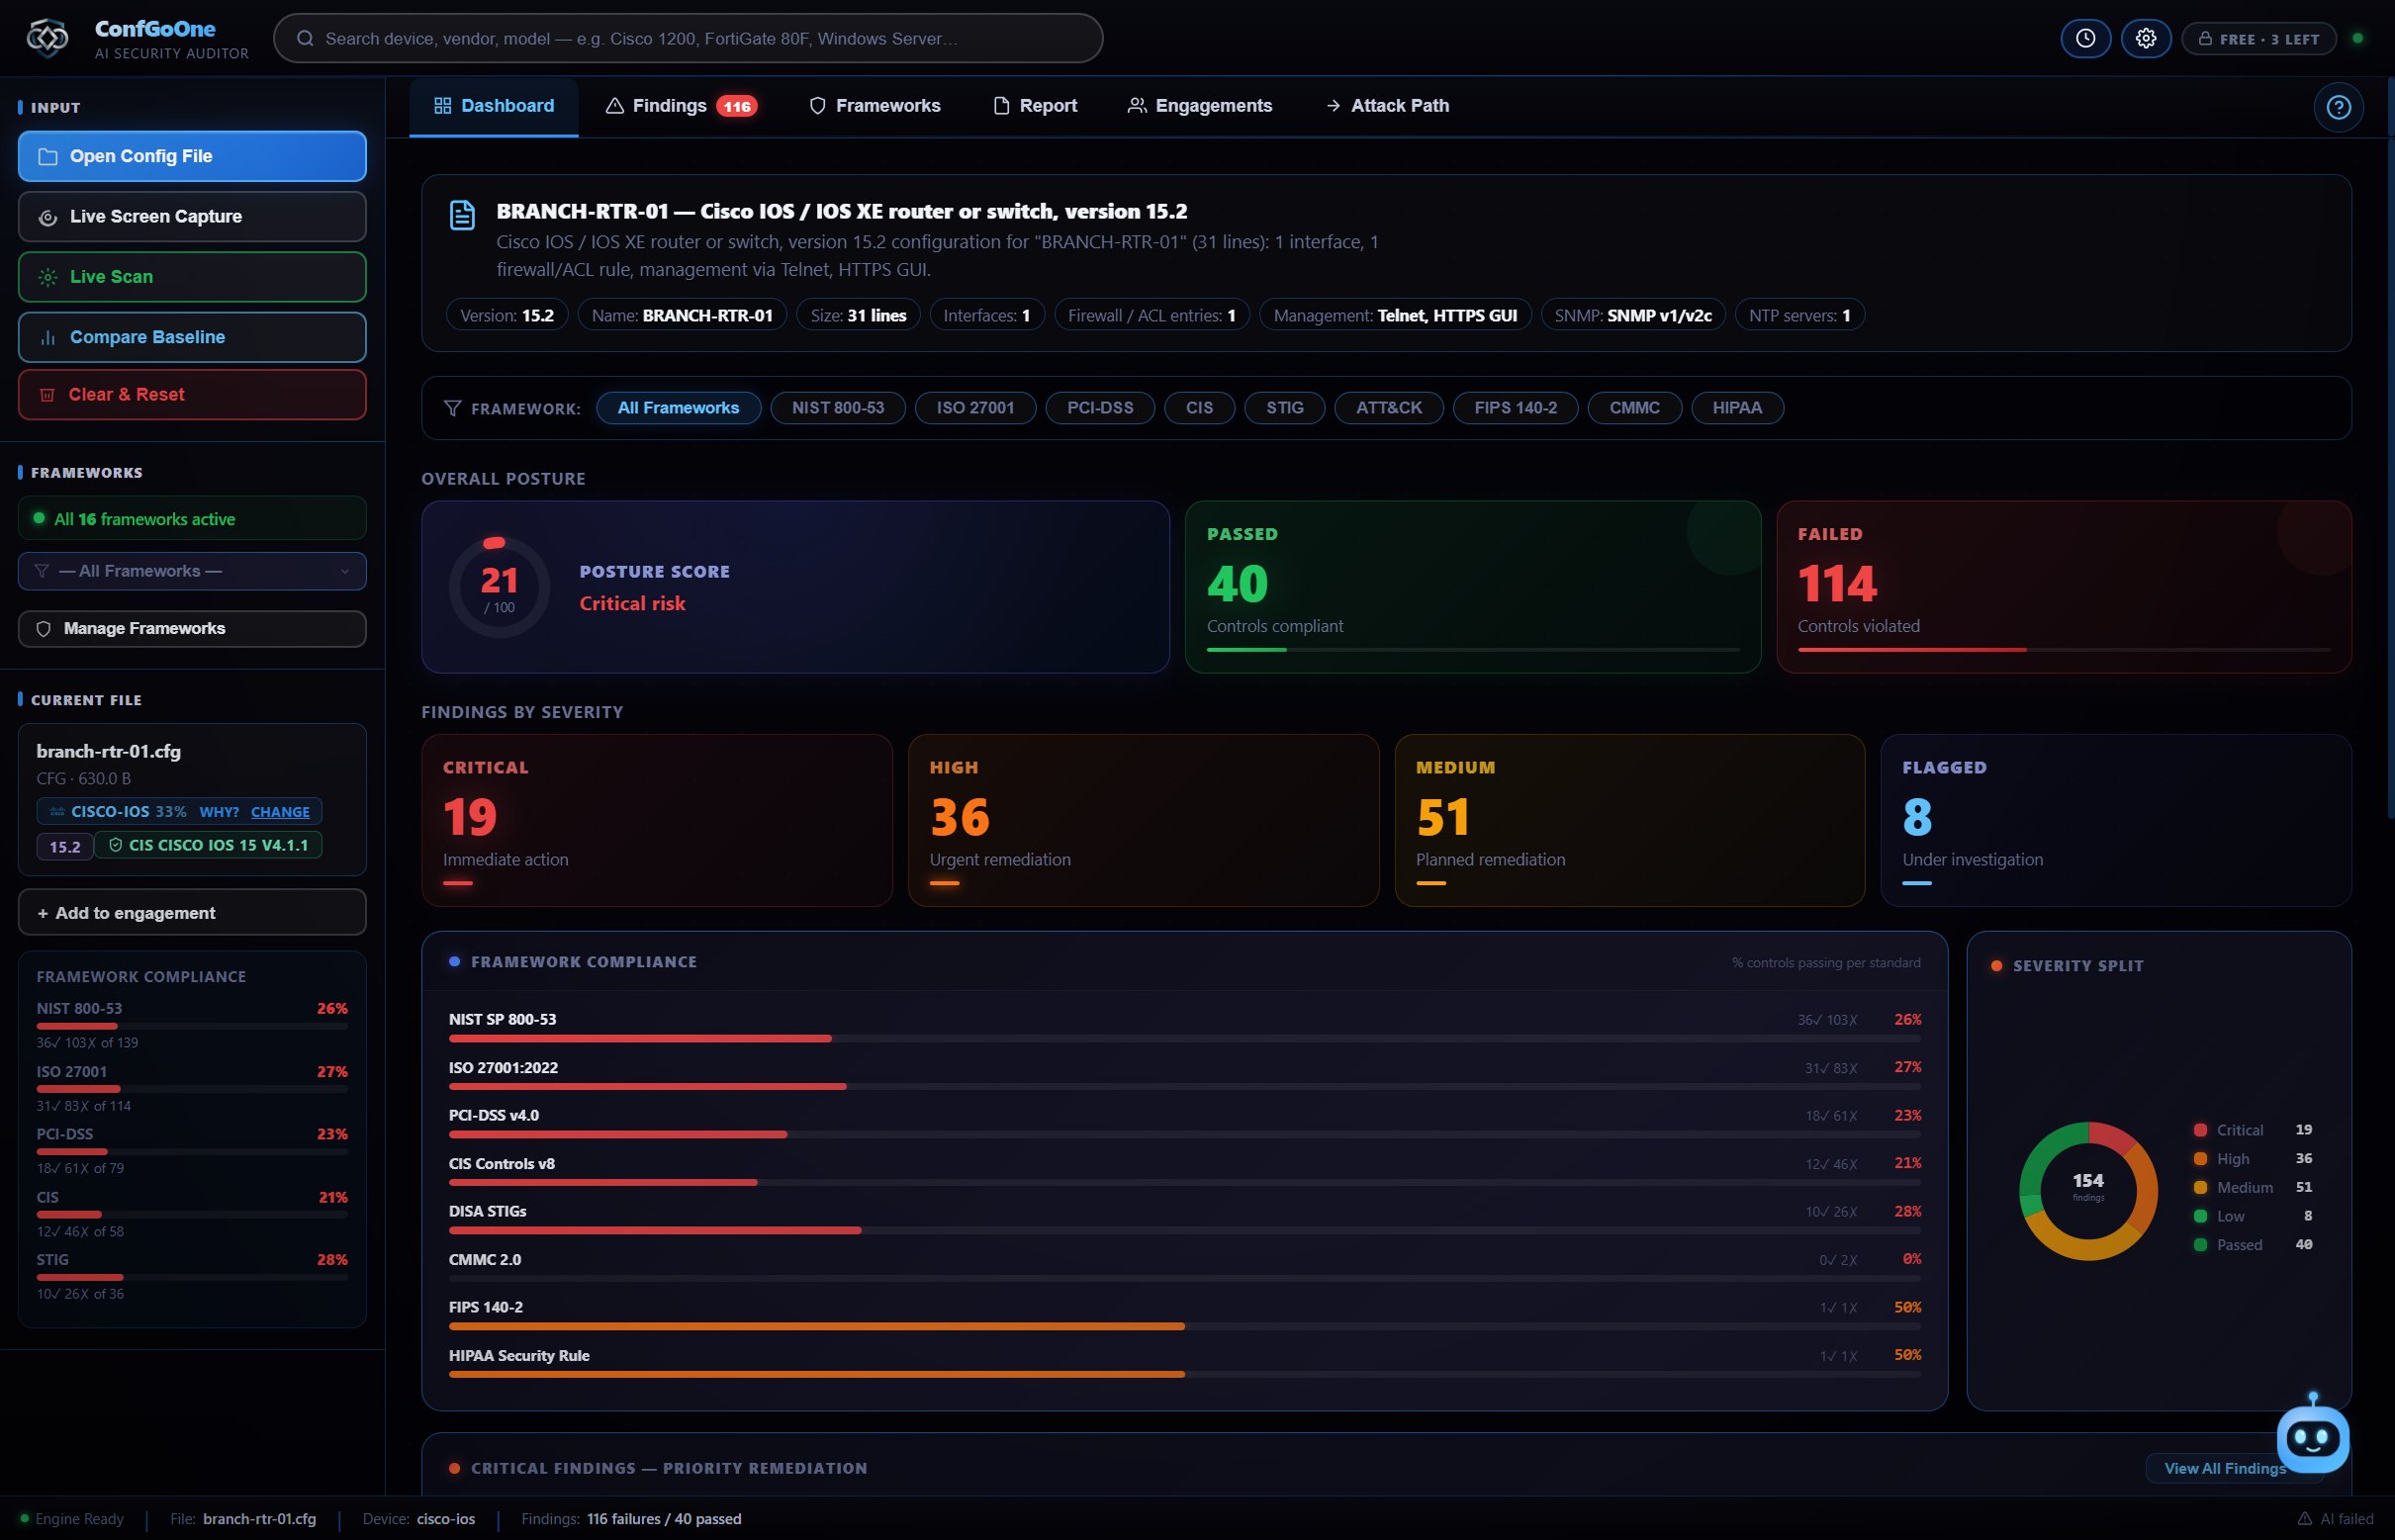Filter by ATT&CK chip
Image resolution: width=2395 pixels, height=1540 pixels.
[x=1388, y=408]
